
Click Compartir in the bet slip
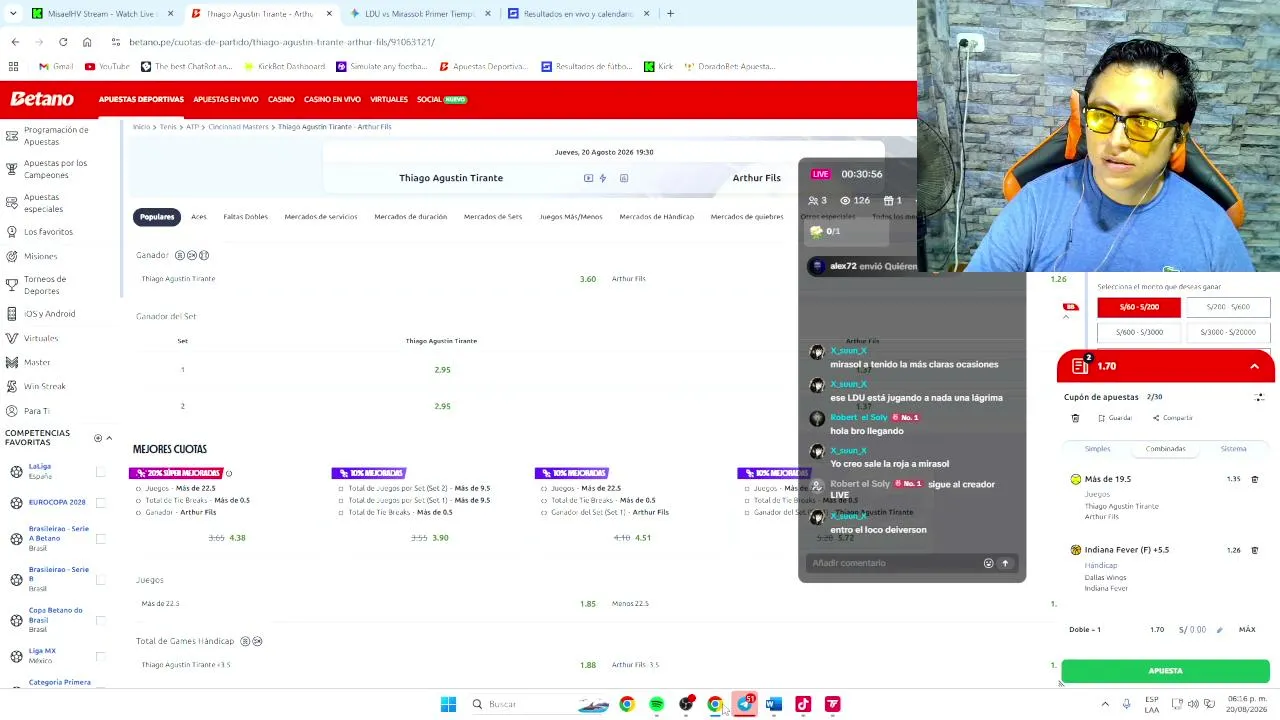(1172, 418)
